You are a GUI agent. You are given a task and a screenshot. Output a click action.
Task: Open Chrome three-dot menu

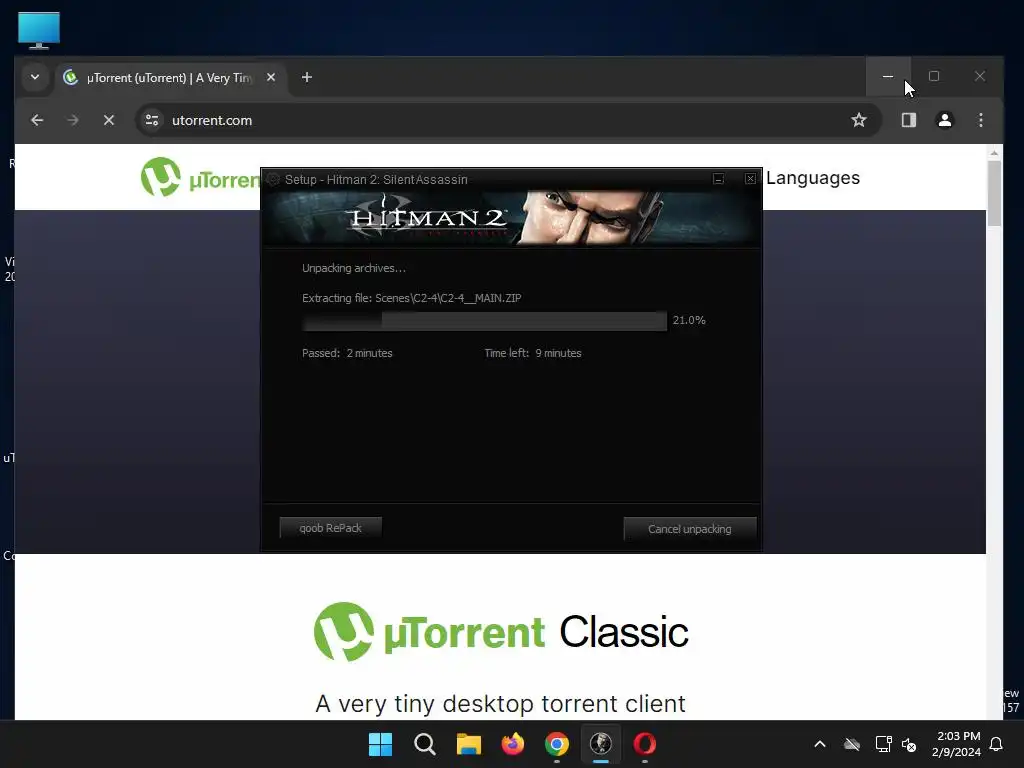tap(980, 120)
